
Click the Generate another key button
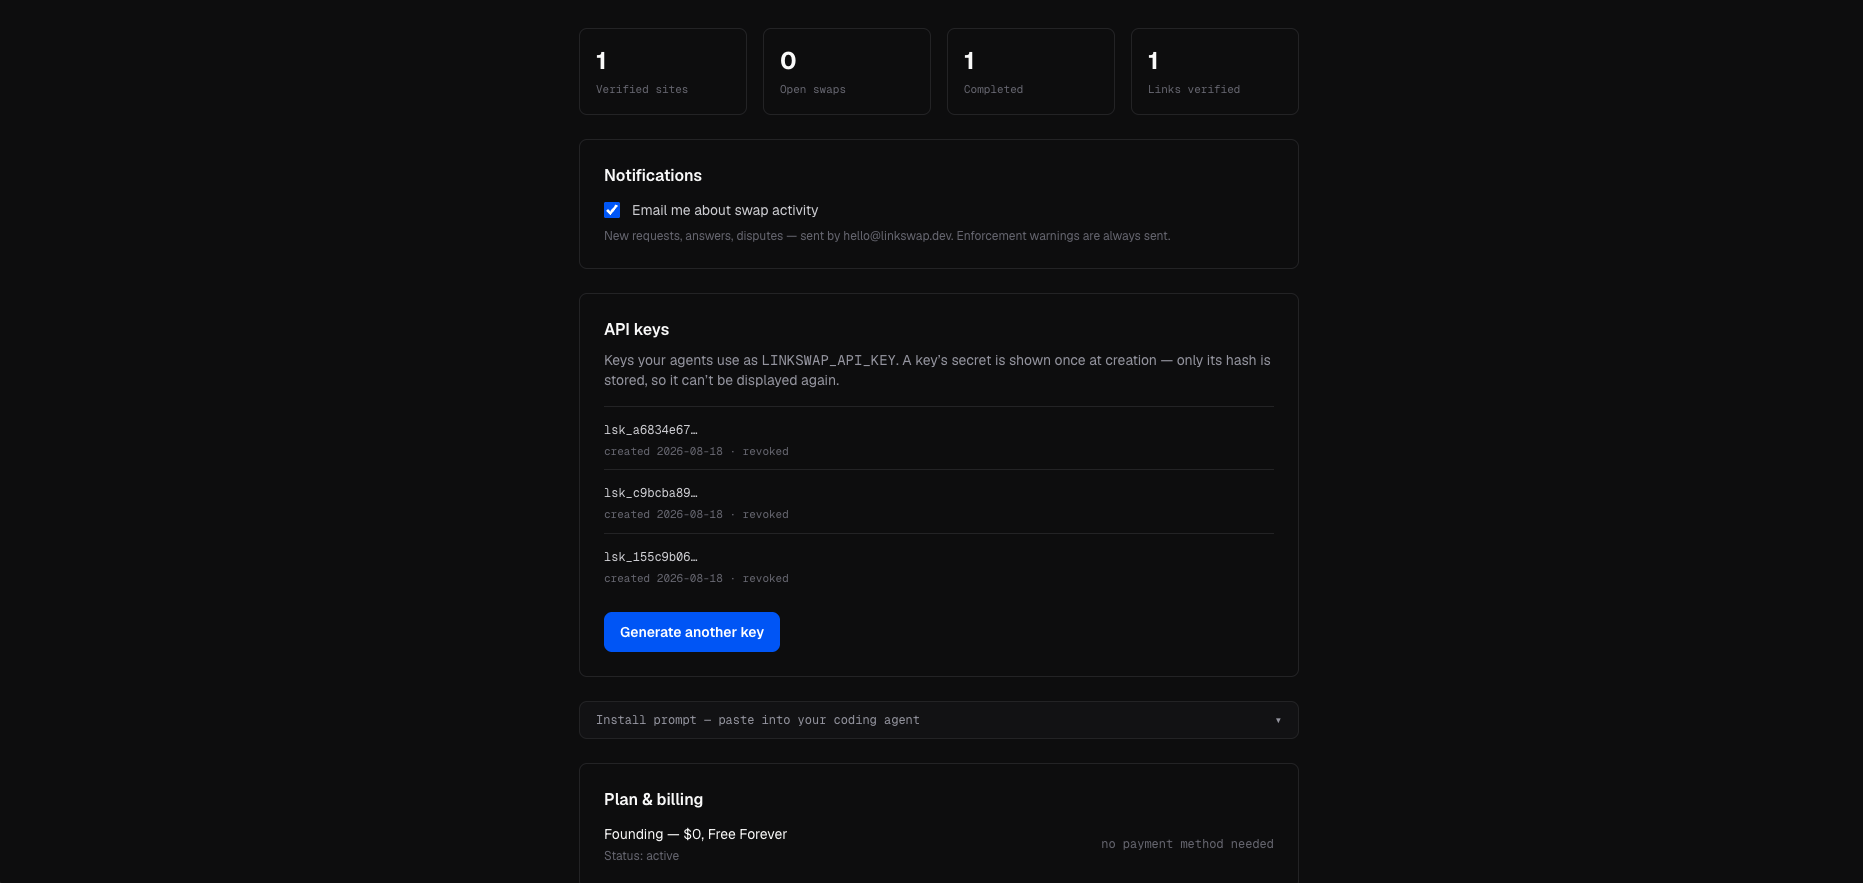click(692, 632)
